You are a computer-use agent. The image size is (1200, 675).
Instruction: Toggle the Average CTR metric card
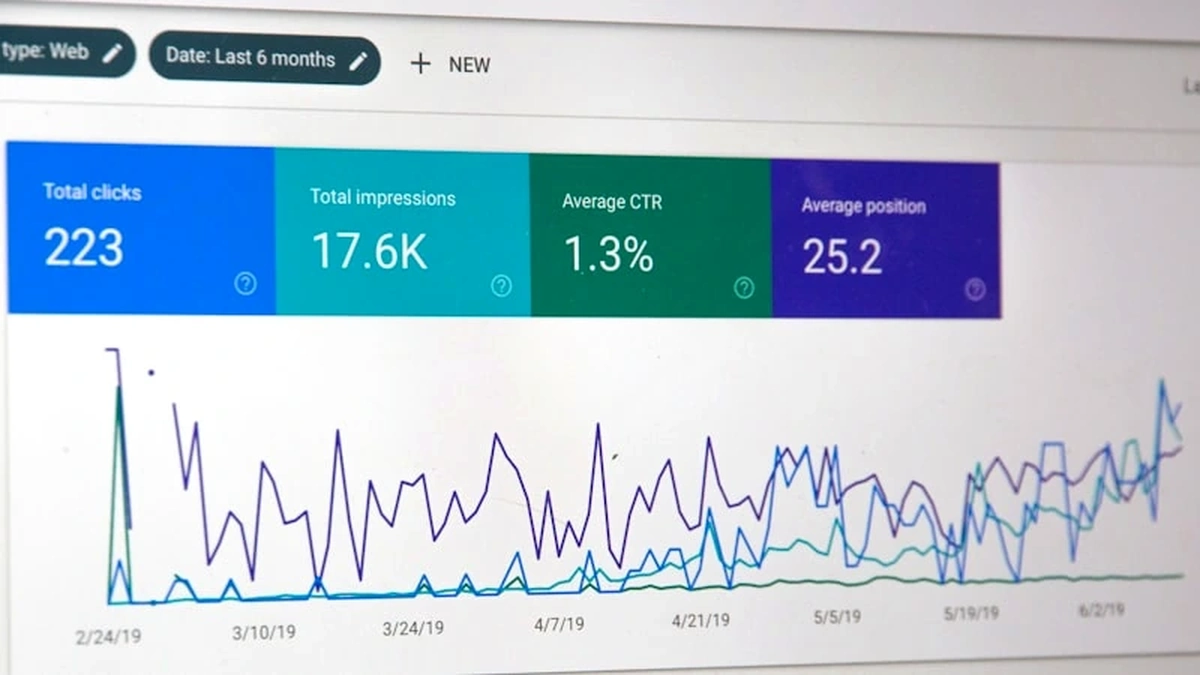650,235
